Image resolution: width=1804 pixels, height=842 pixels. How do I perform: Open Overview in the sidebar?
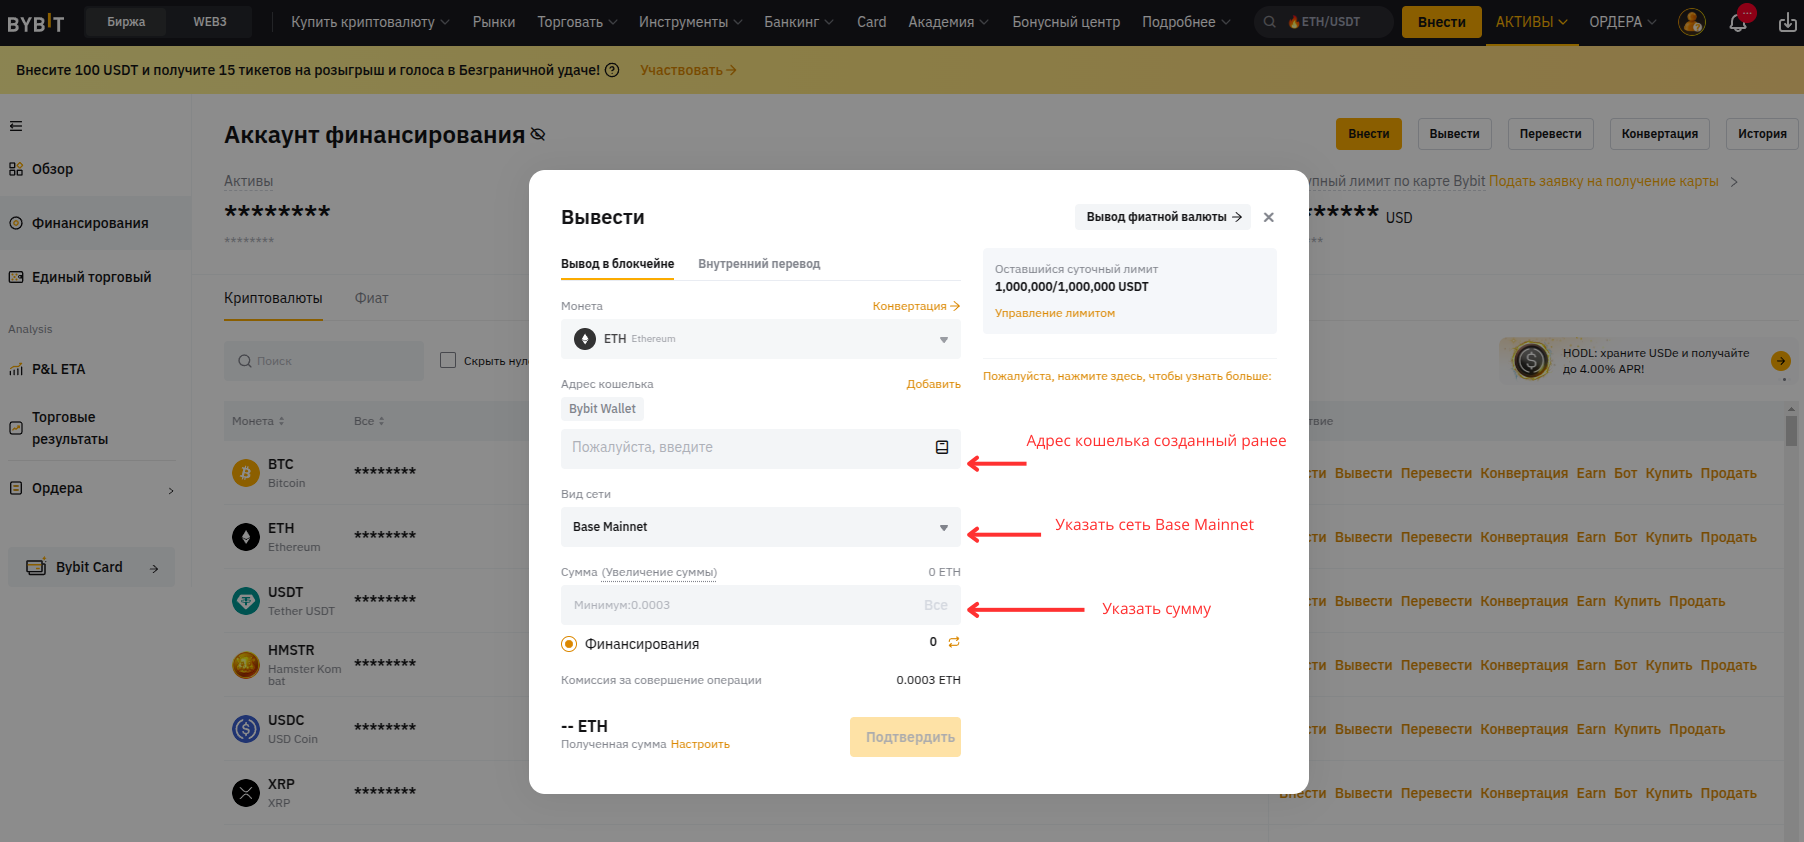click(x=52, y=169)
